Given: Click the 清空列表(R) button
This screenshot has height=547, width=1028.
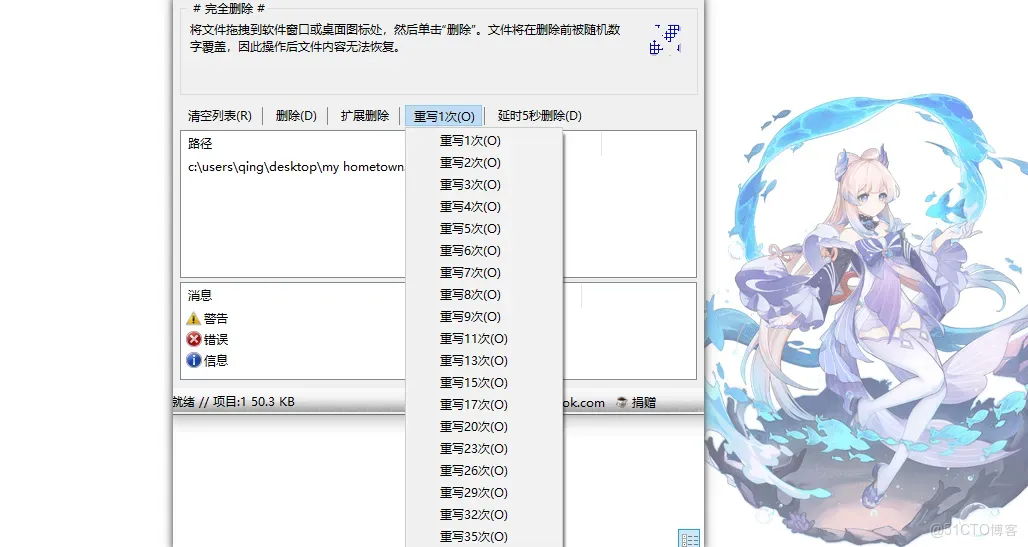Looking at the screenshot, I should [220, 116].
